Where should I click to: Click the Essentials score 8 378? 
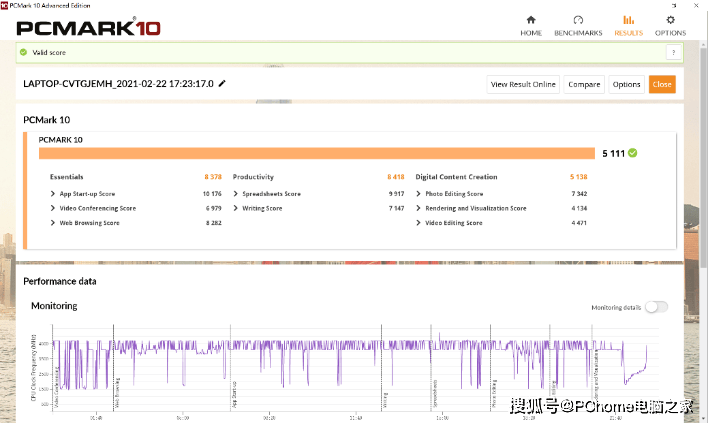(x=213, y=177)
